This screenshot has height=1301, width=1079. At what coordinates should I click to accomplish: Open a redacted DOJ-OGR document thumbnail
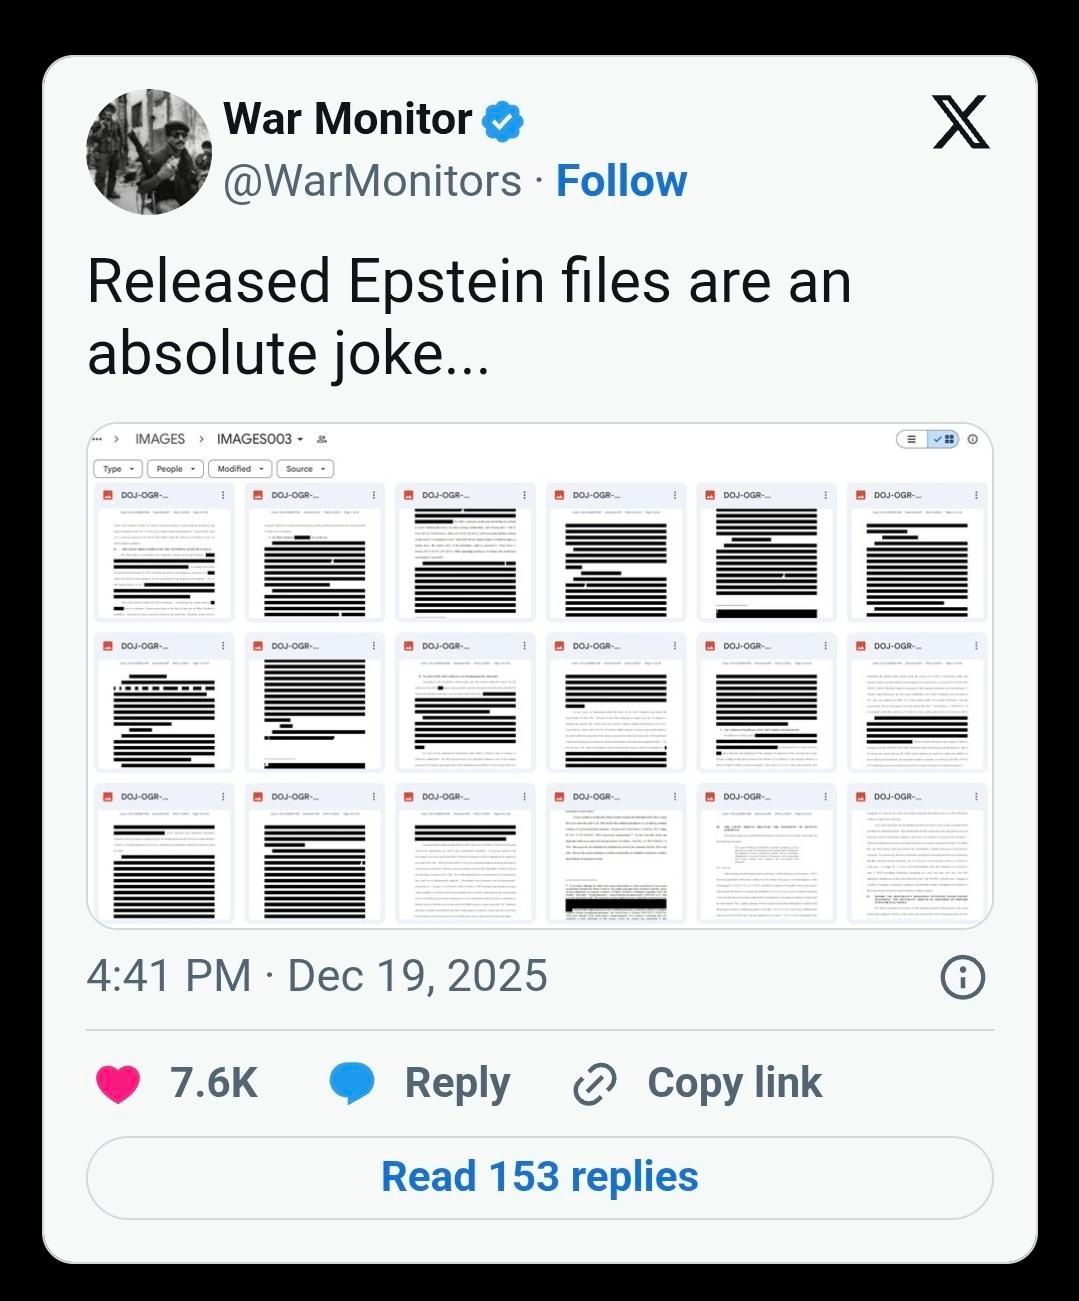[x=163, y=560]
